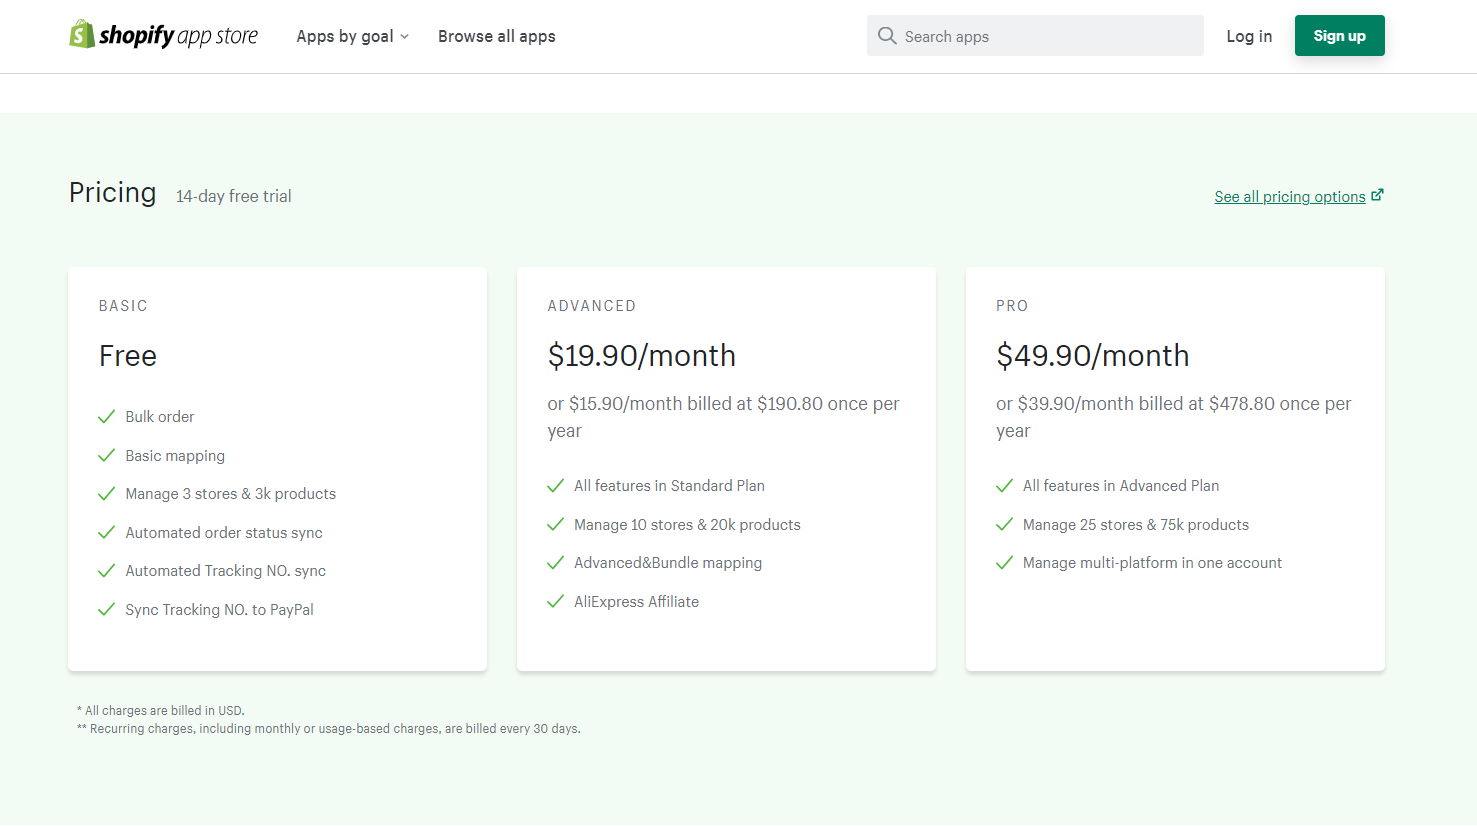1477x826 pixels.
Task: Open the Apps by goal dropdown
Action: coord(352,36)
